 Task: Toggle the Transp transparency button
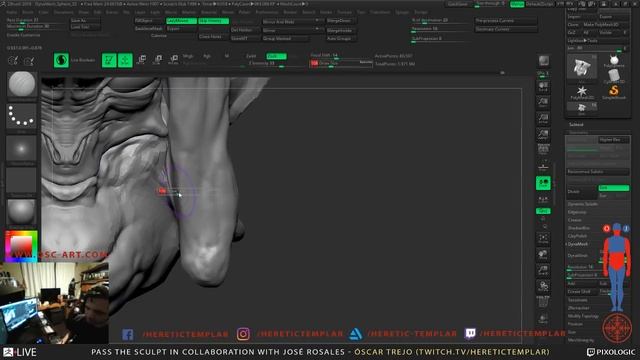543,319
